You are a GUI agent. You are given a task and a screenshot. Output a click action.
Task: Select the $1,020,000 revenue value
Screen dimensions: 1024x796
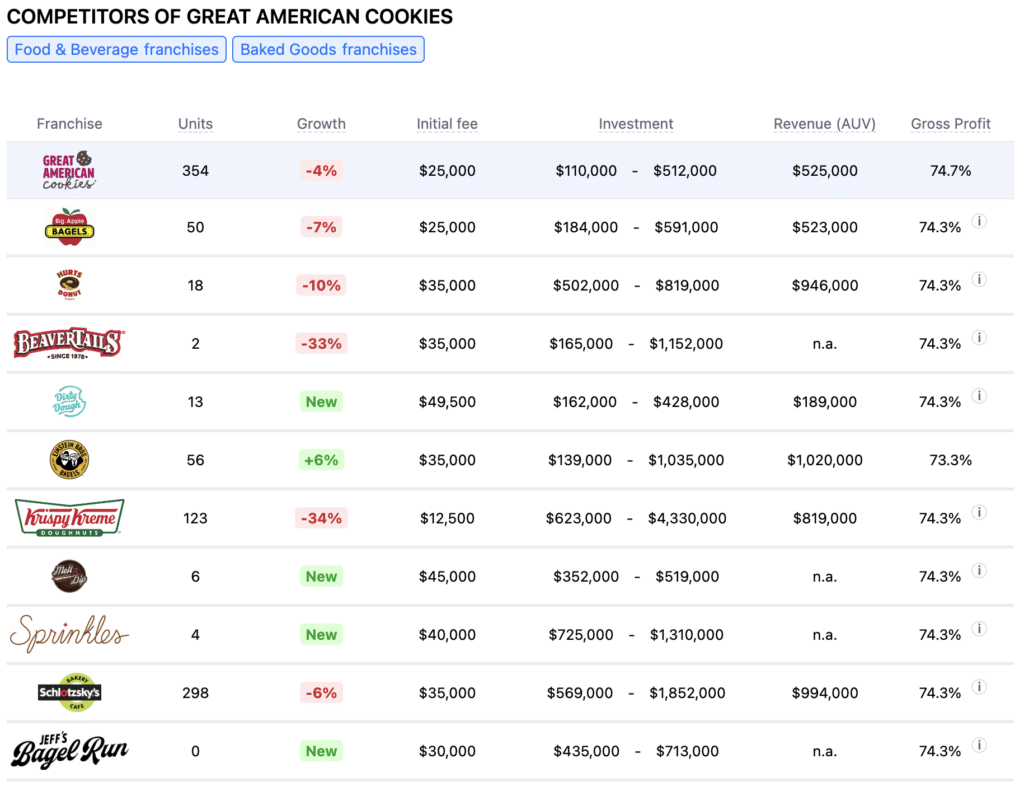click(825, 460)
